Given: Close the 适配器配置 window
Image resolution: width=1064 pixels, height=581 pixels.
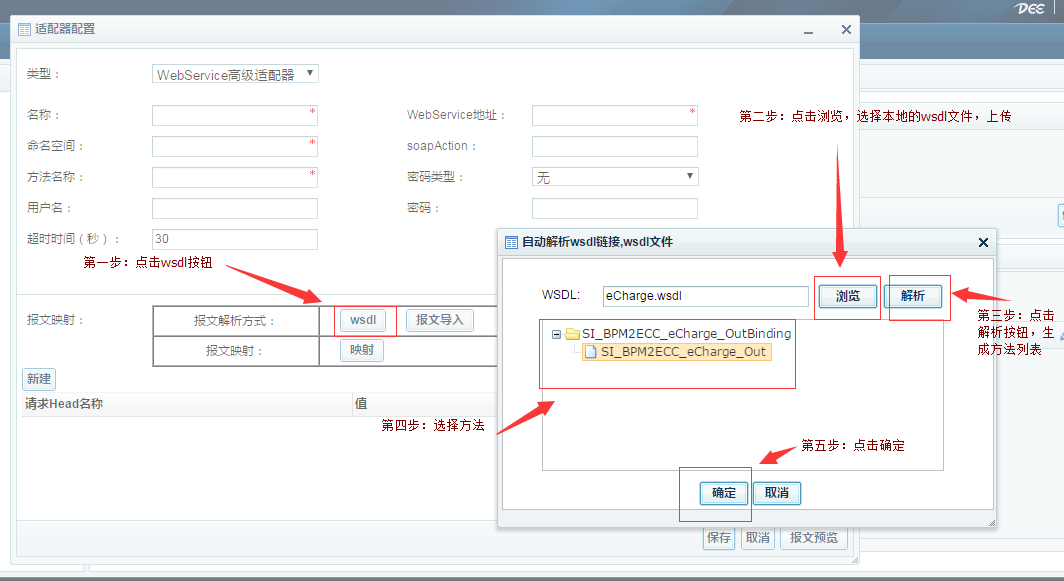Looking at the screenshot, I should tap(846, 29).
